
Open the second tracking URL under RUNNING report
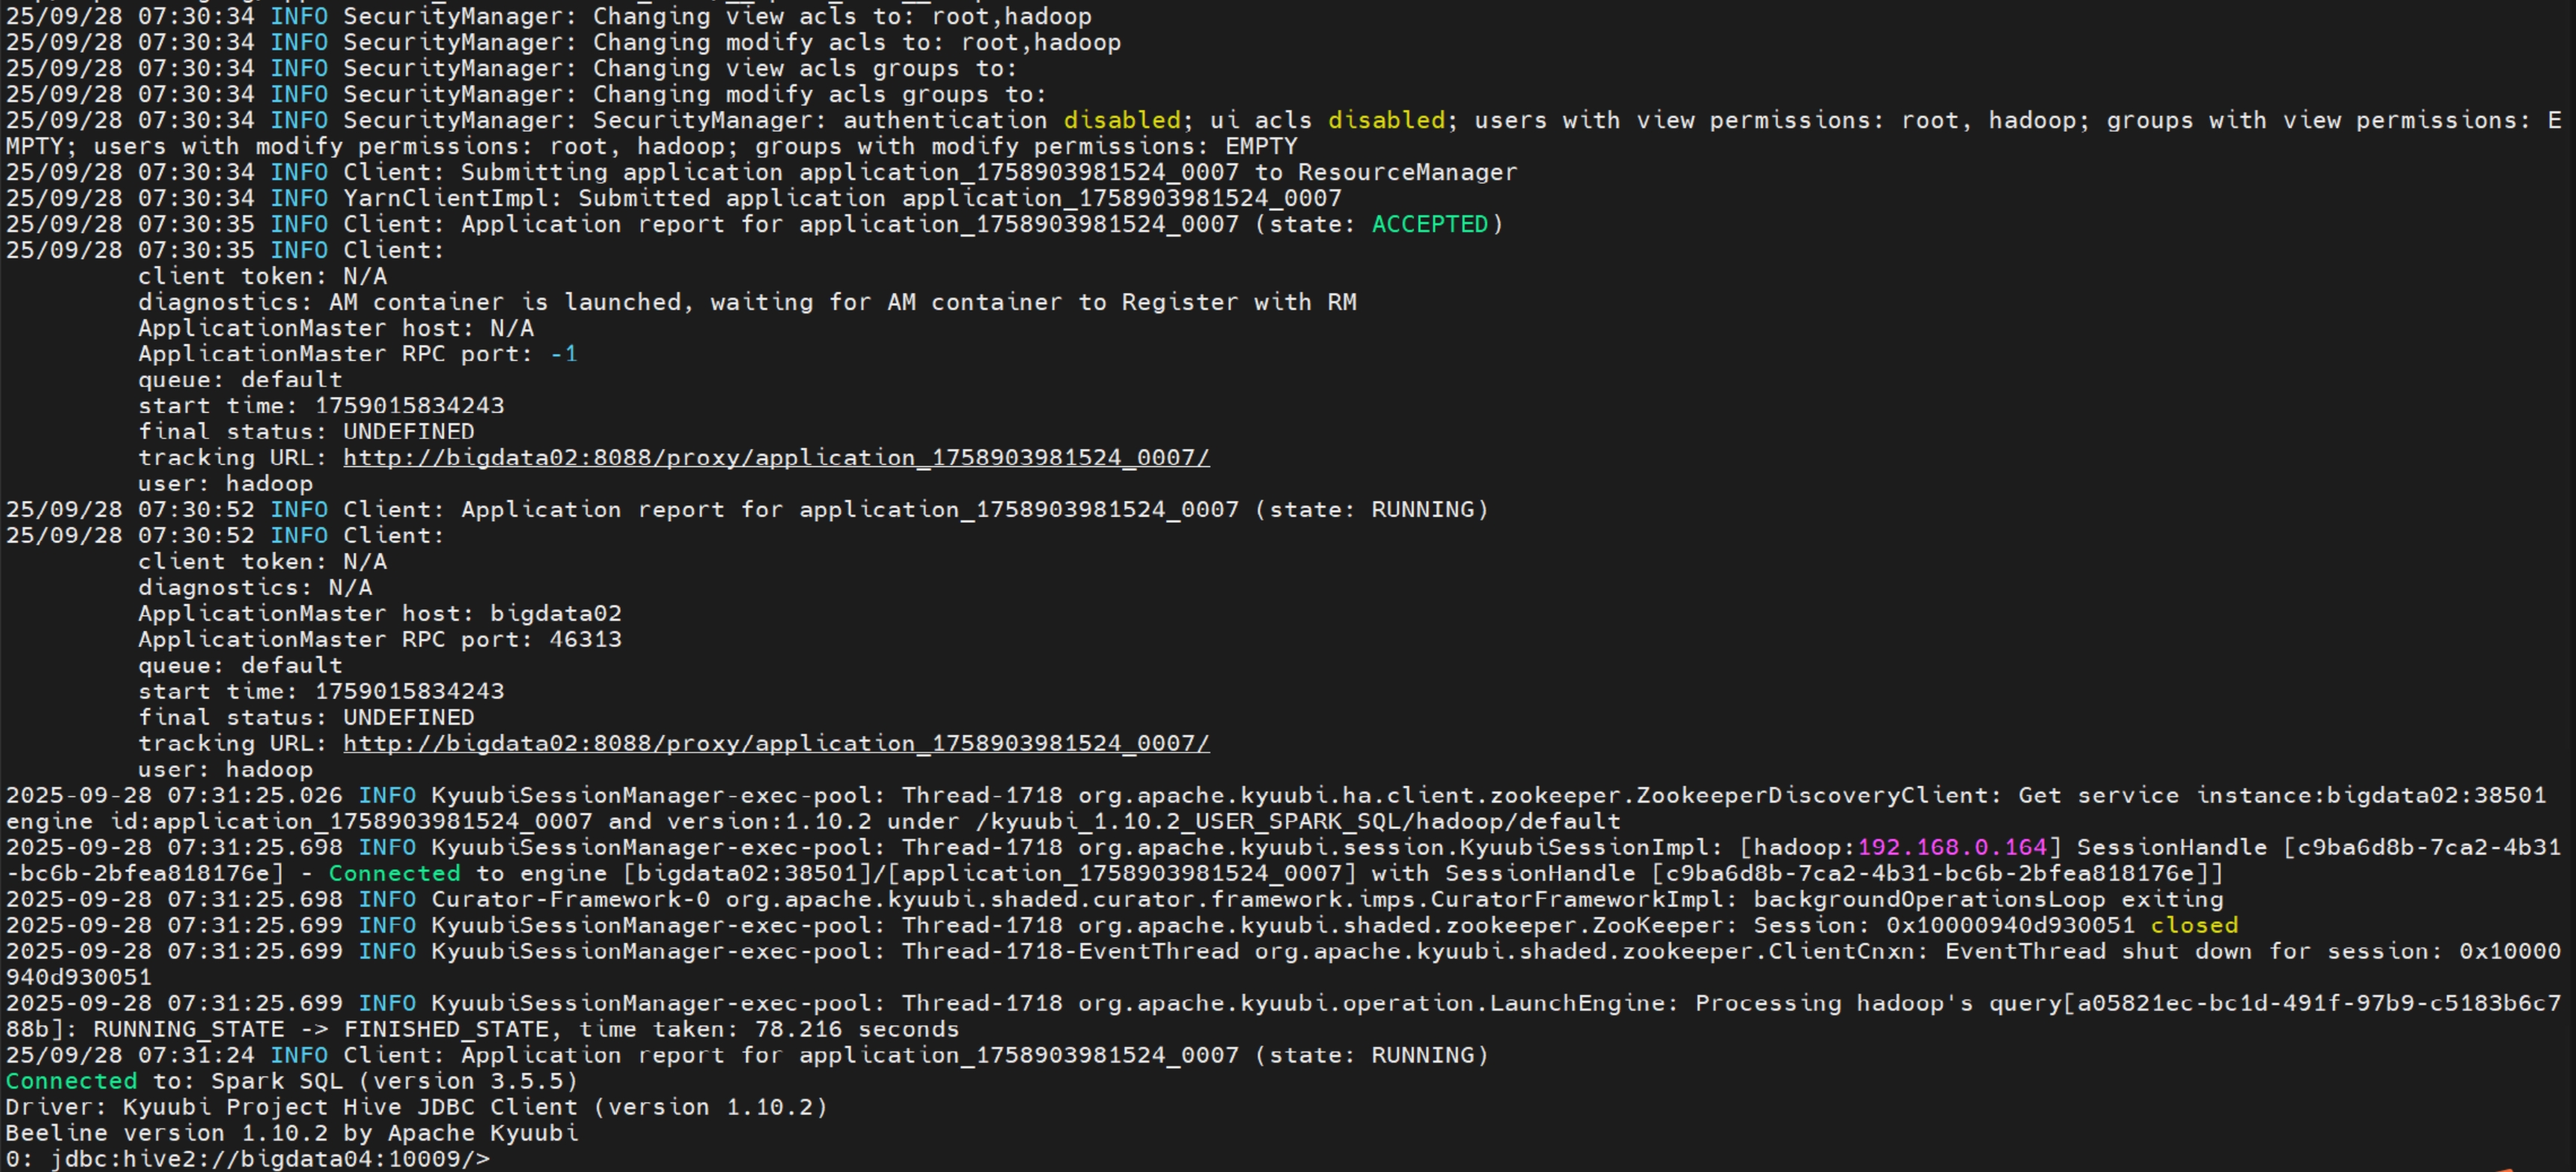tap(776, 744)
